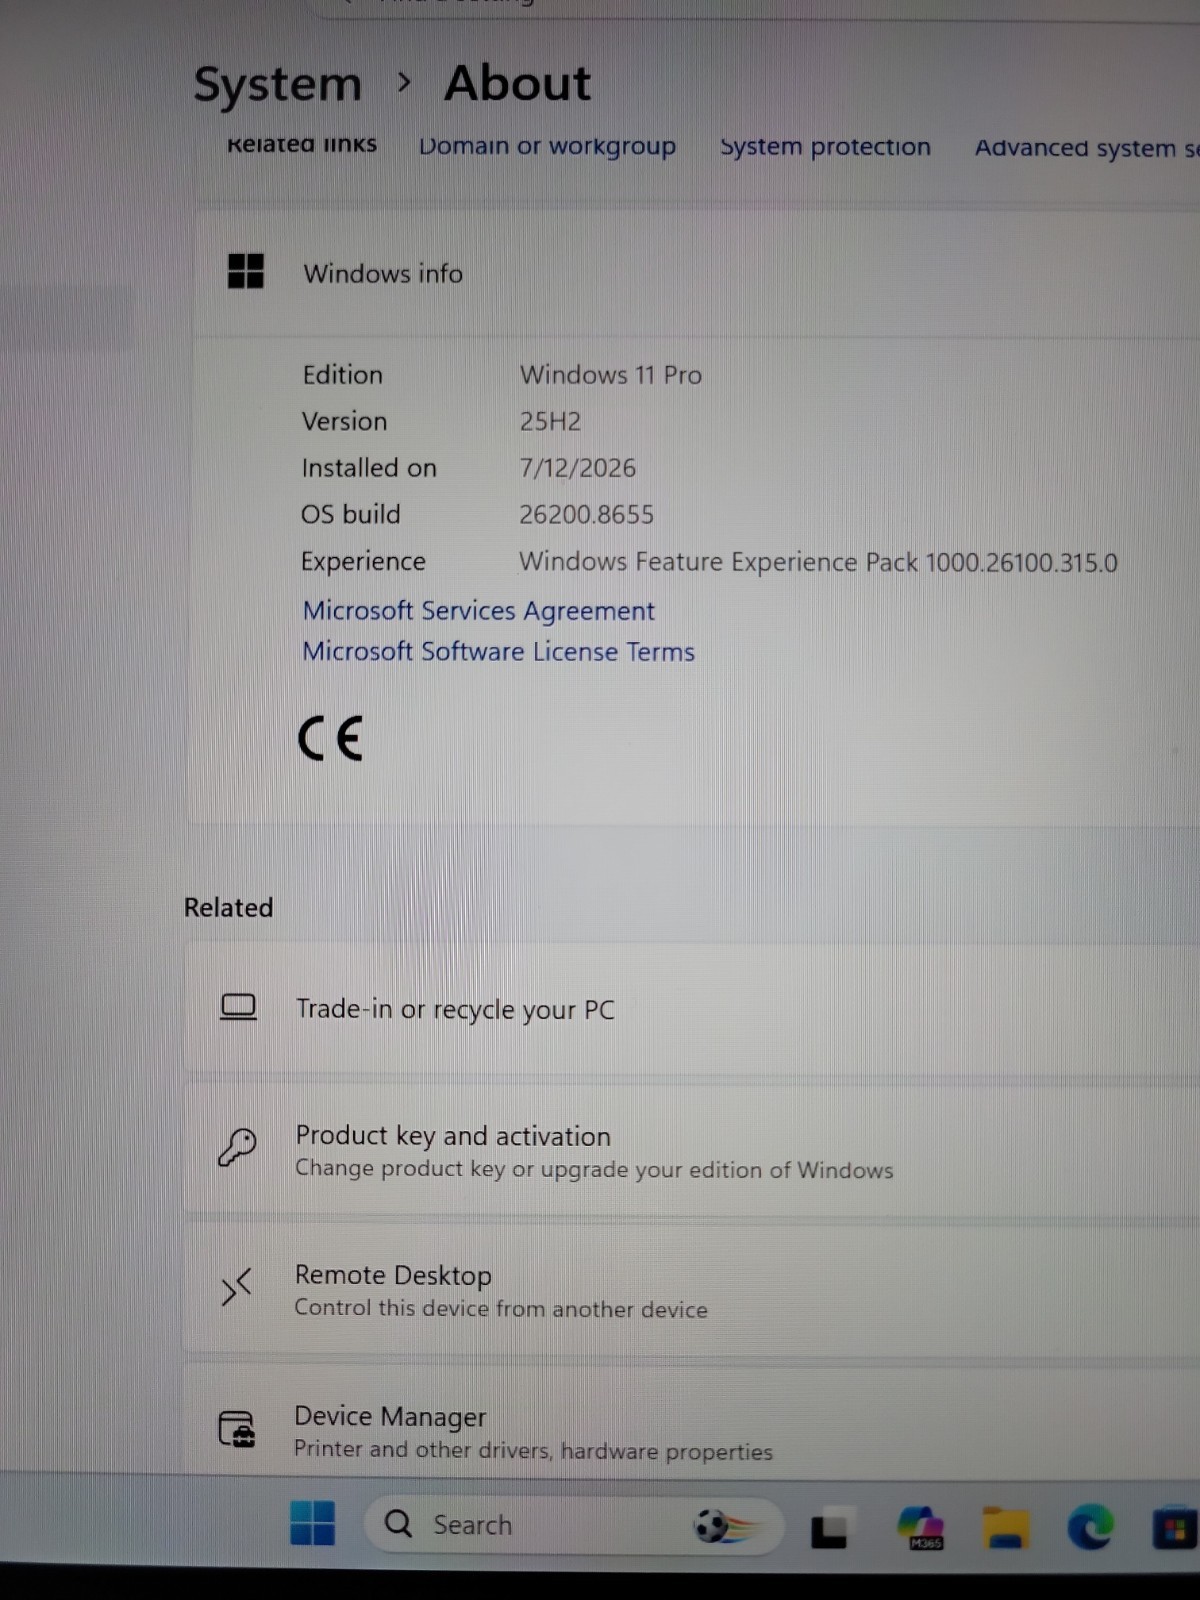Click the Related links label
The width and height of the screenshot is (1200, 1600).
(x=302, y=145)
